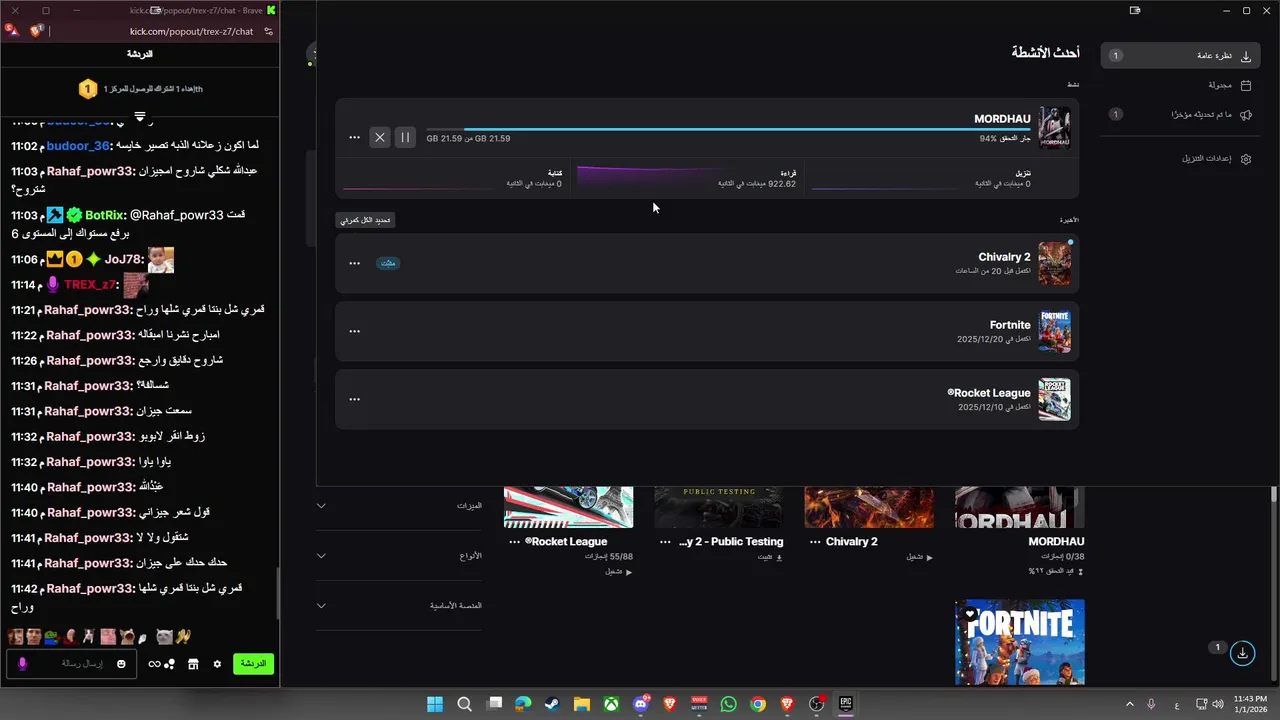Expand the features filter section
Screen dimensions: 1280x720
point(399,506)
